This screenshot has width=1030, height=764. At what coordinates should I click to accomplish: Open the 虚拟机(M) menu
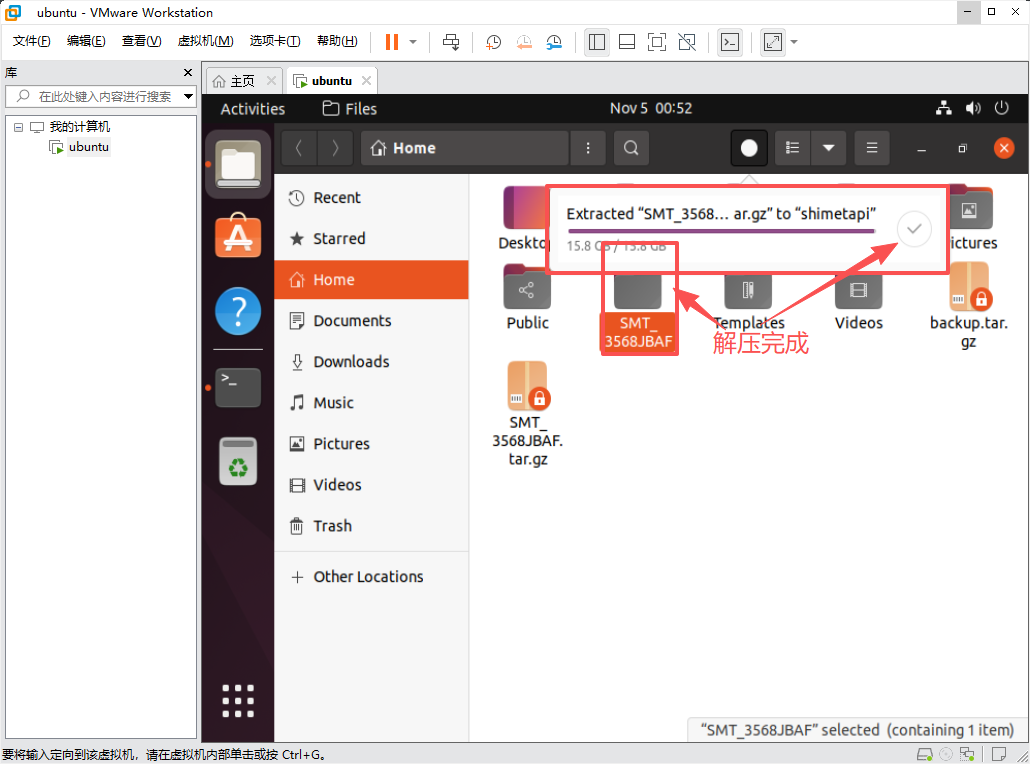coord(205,41)
